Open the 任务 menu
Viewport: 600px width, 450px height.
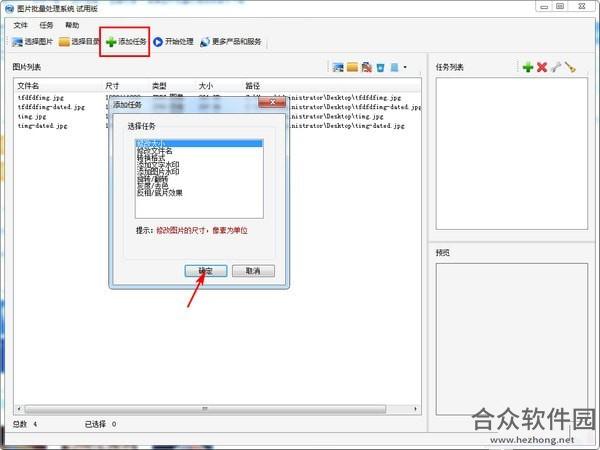[46, 25]
